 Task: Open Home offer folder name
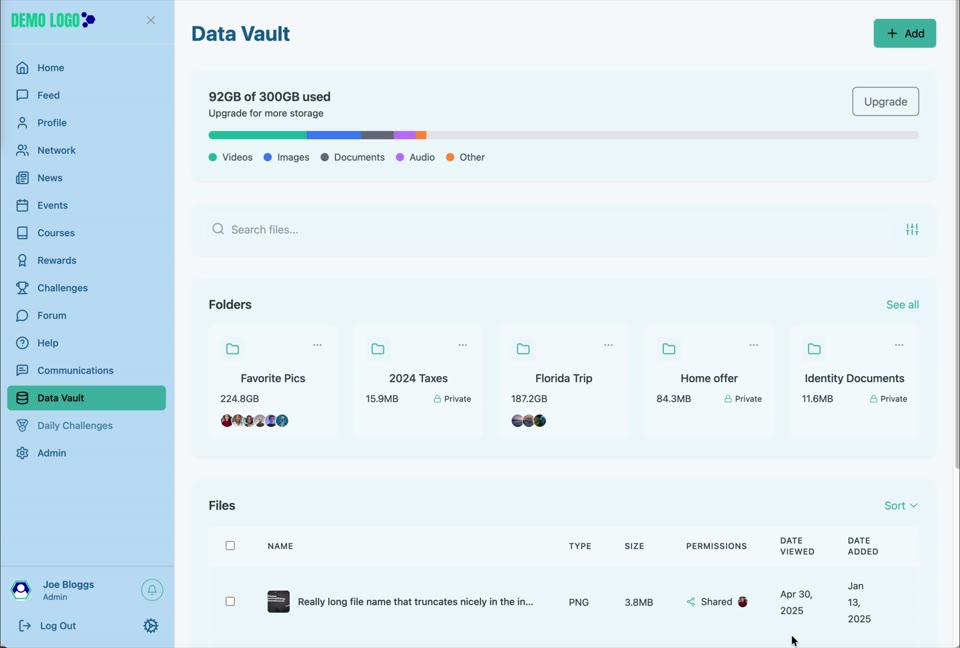pos(709,379)
